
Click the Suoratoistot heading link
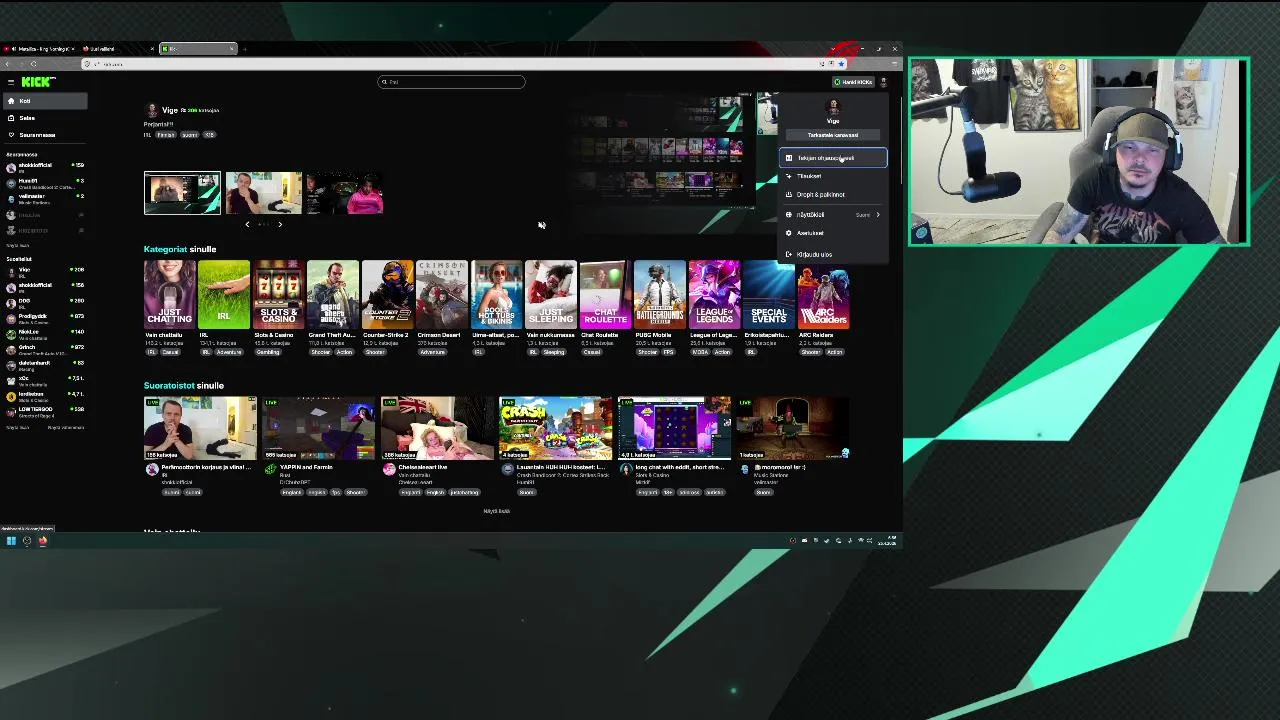pyautogui.click(x=169, y=385)
